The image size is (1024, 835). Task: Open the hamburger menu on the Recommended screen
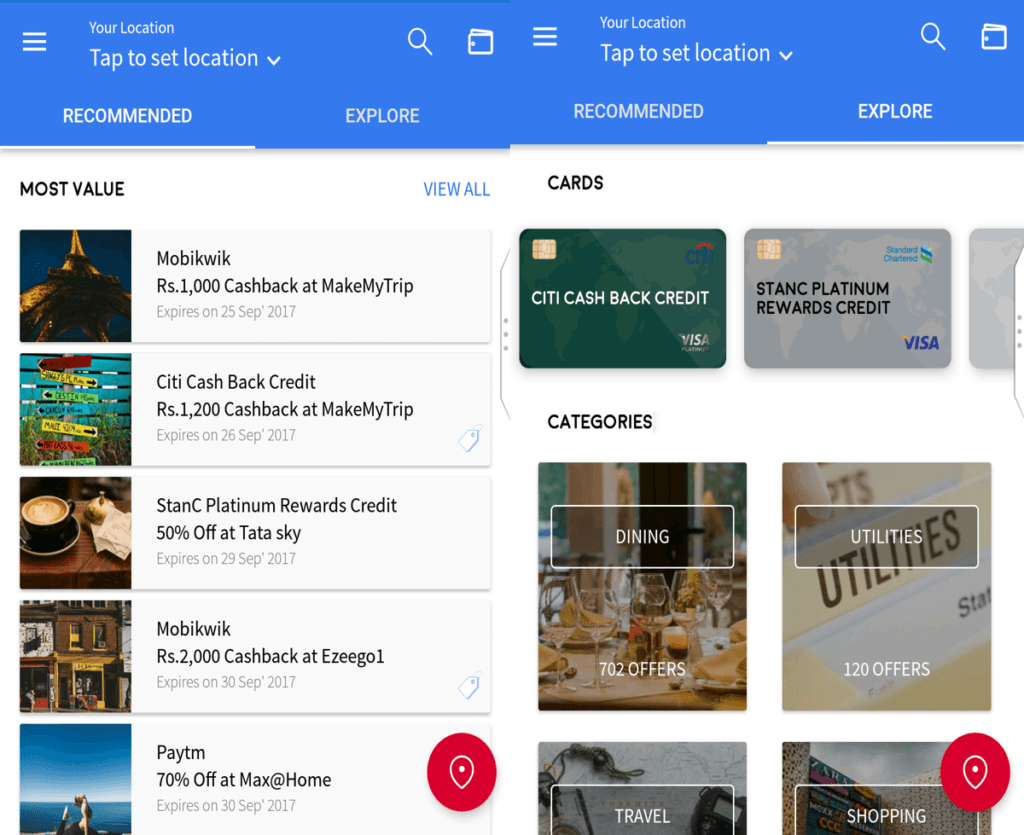(35, 42)
